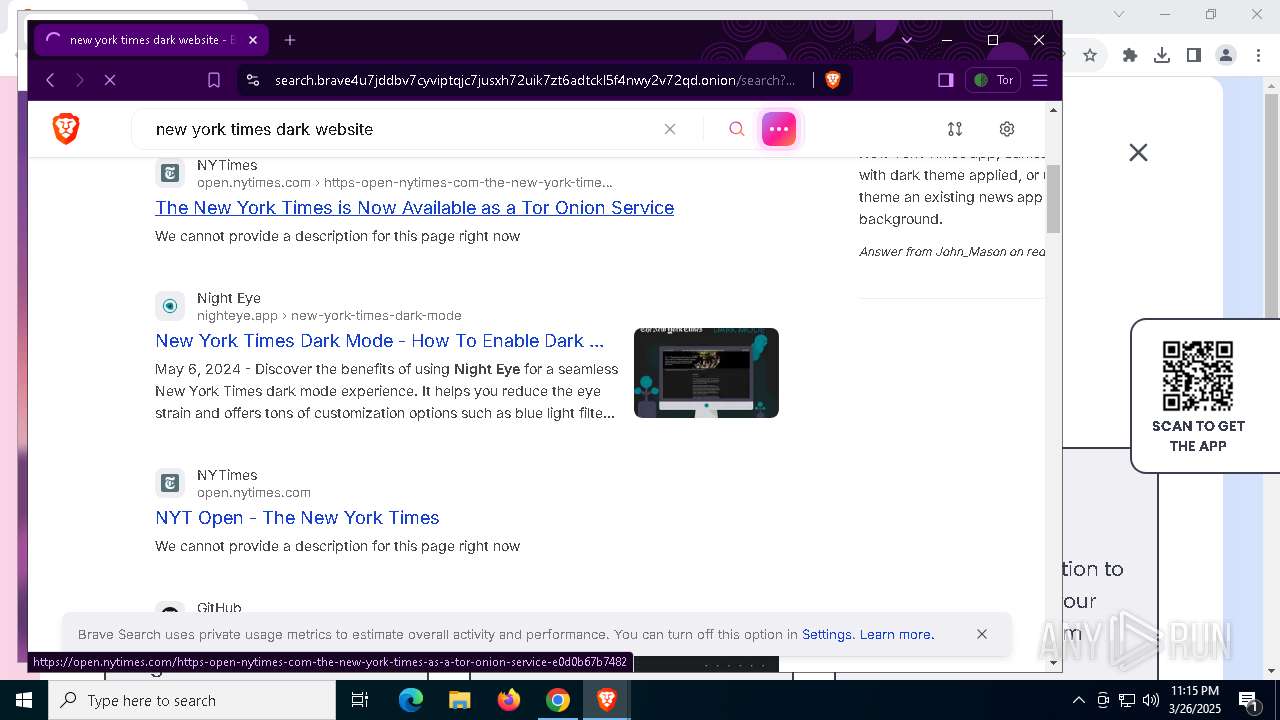Clear the search query with X icon
Viewport: 1280px width, 720px height.
670,129
